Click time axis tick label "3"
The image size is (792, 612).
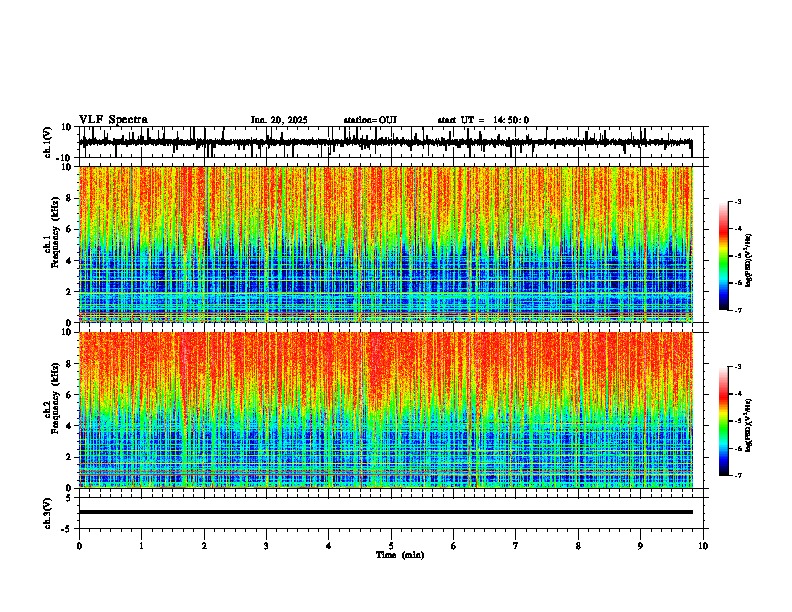click(x=266, y=546)
